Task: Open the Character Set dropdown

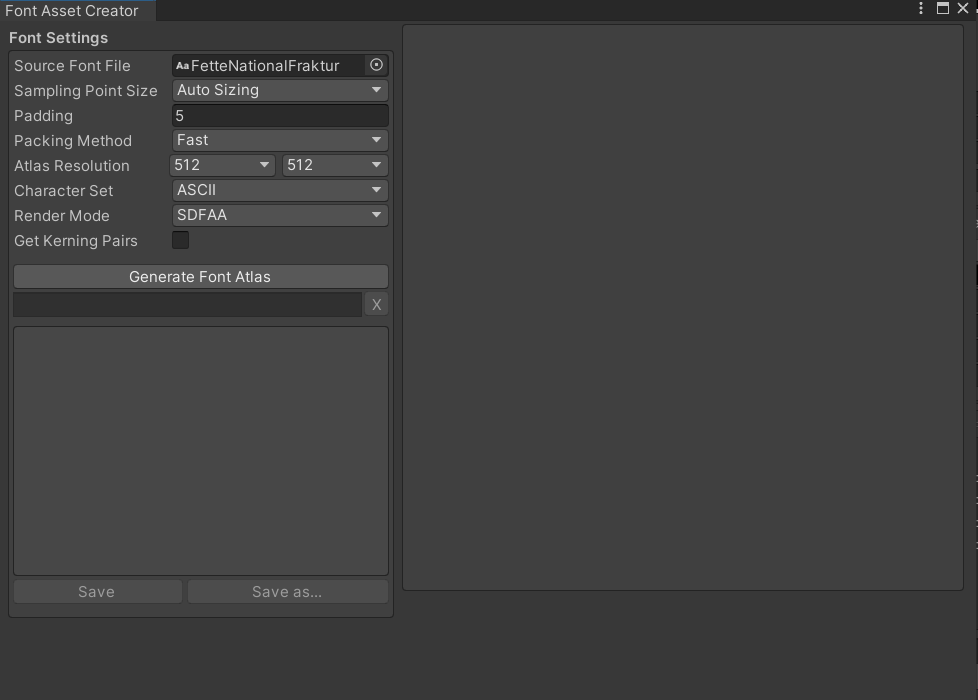Action: 280,190
